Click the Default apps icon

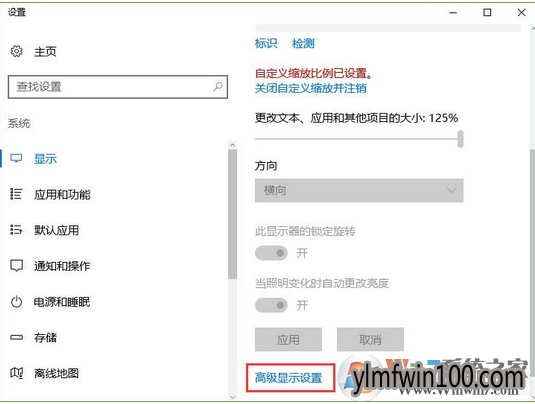coord(16,230)
